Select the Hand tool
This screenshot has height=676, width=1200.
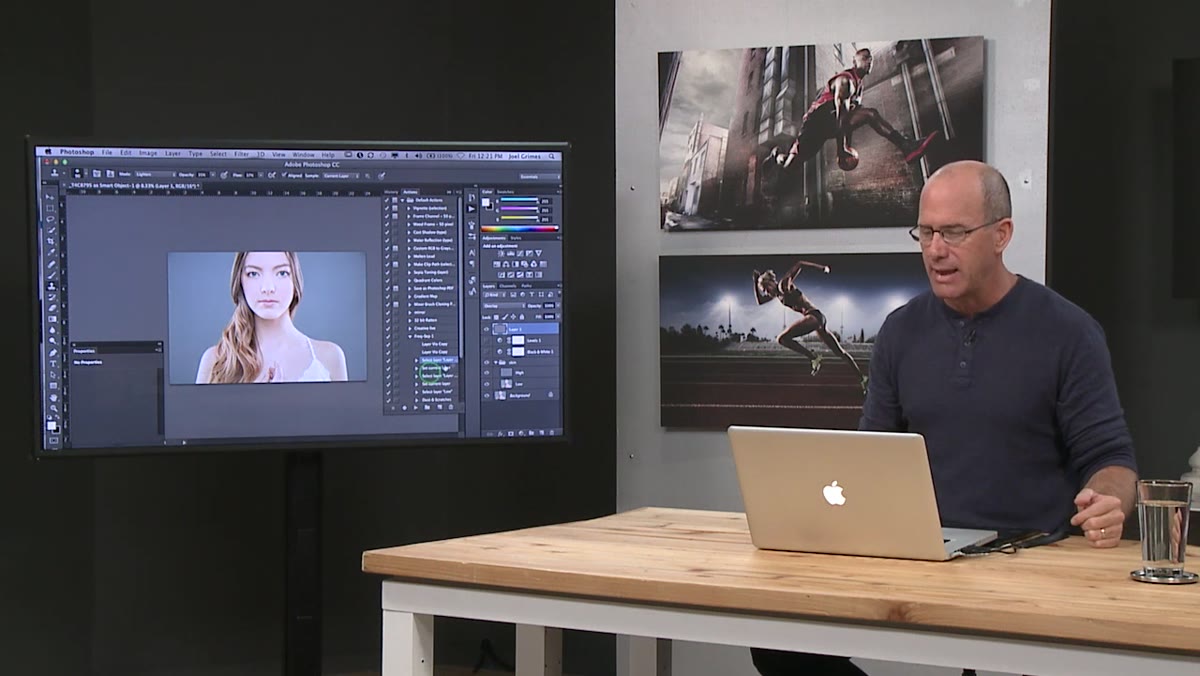click(53, 398)
